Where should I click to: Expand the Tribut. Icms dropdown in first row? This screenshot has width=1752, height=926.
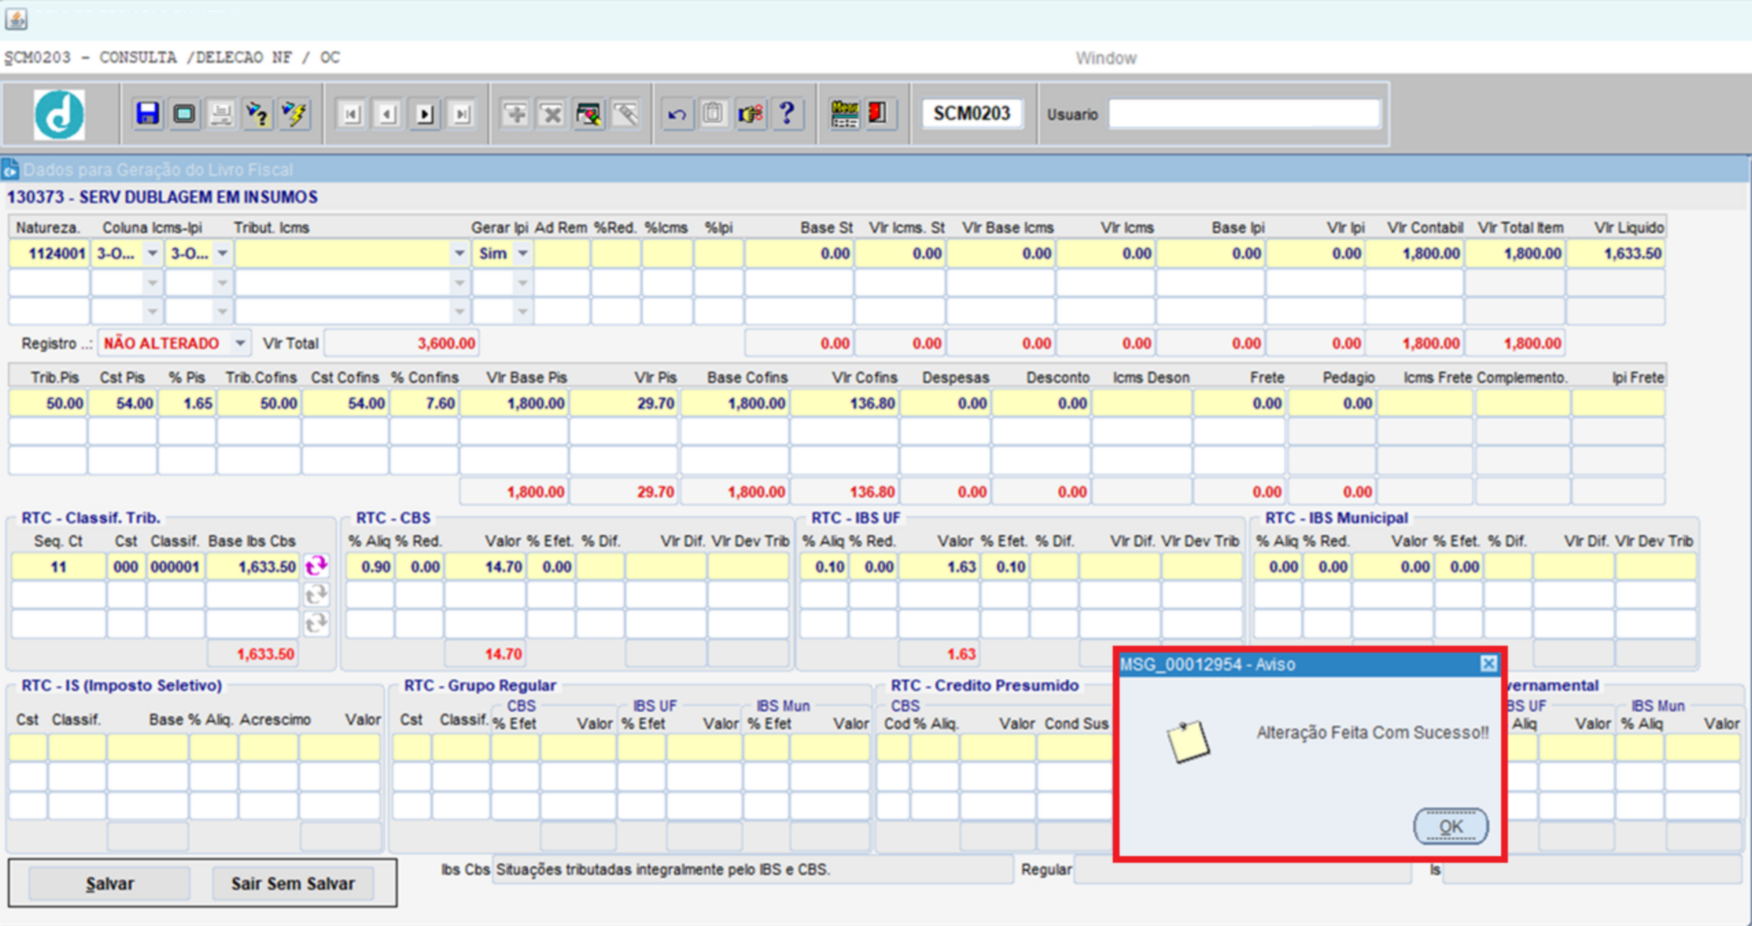coord(459,254)
